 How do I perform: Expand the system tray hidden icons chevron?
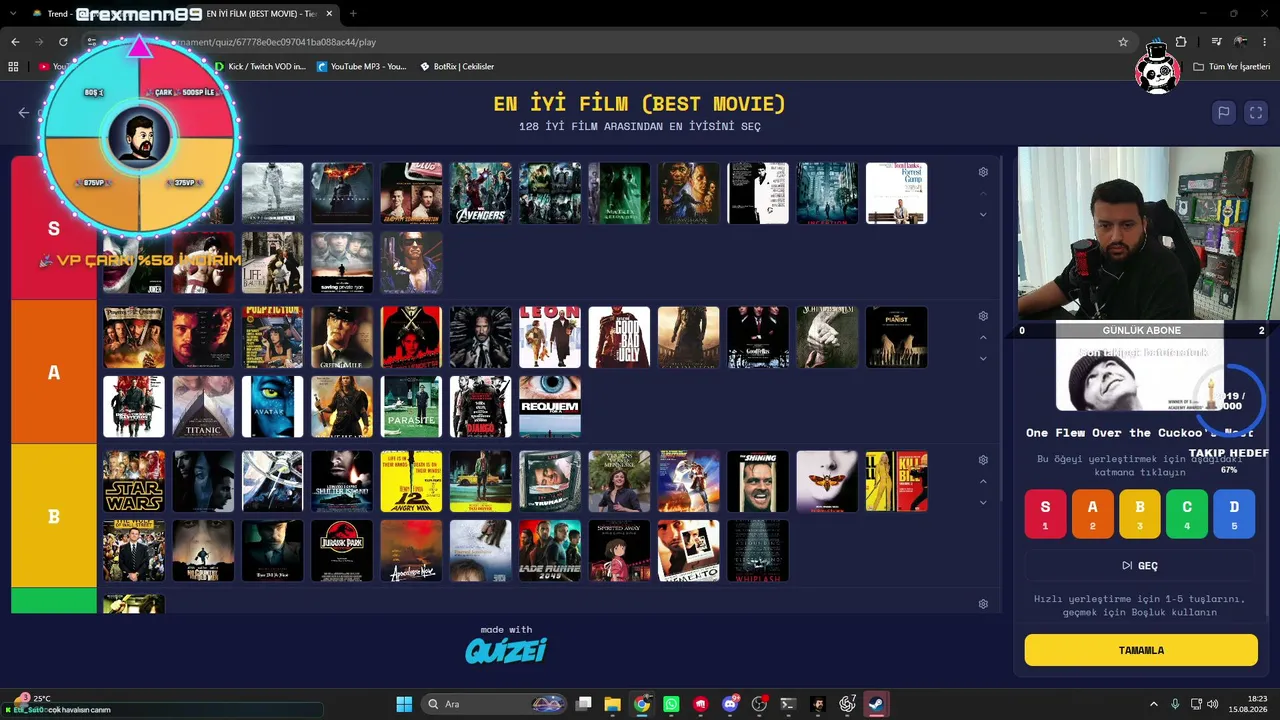click(x=1153, y=704)
